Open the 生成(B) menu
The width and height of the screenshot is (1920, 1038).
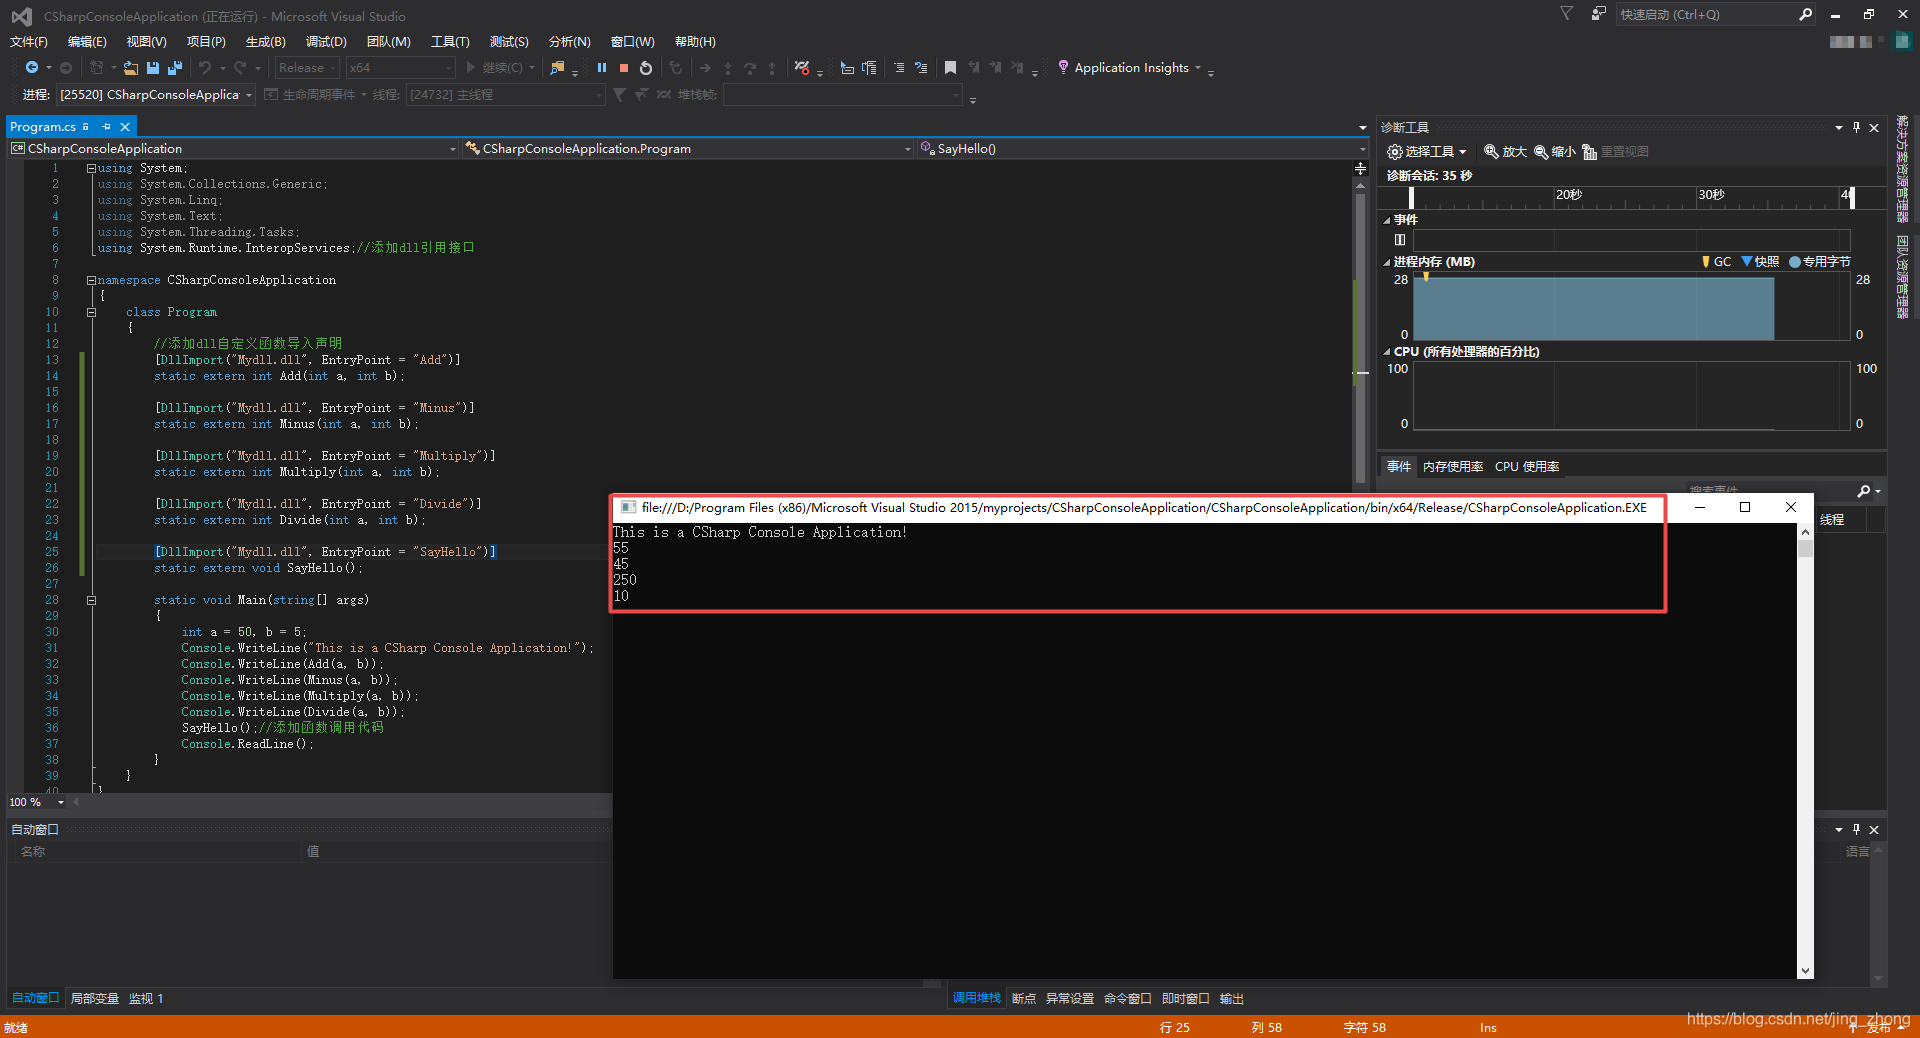pyautogui.click(x=266, y=42)
